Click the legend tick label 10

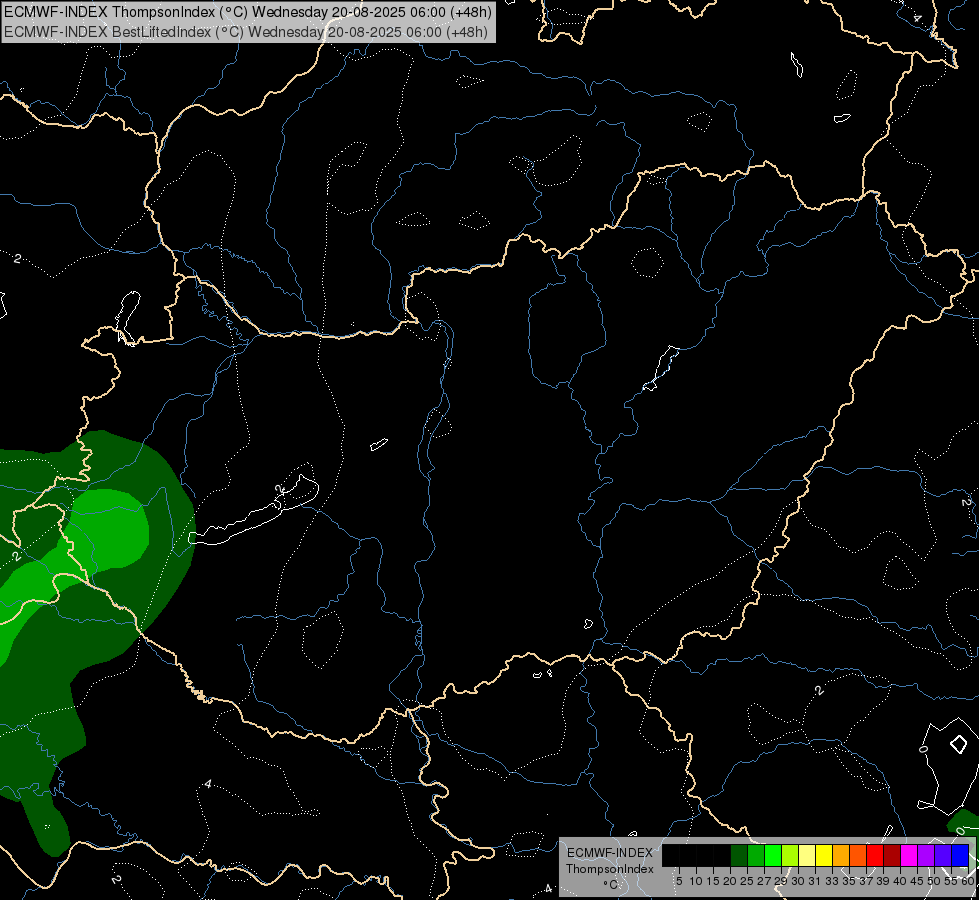point(696,881)
